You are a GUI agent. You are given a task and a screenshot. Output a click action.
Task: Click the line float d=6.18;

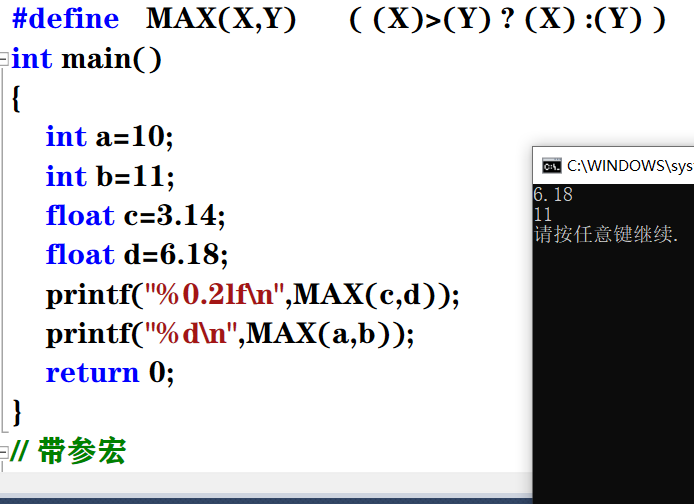click(x=137, y=255)
